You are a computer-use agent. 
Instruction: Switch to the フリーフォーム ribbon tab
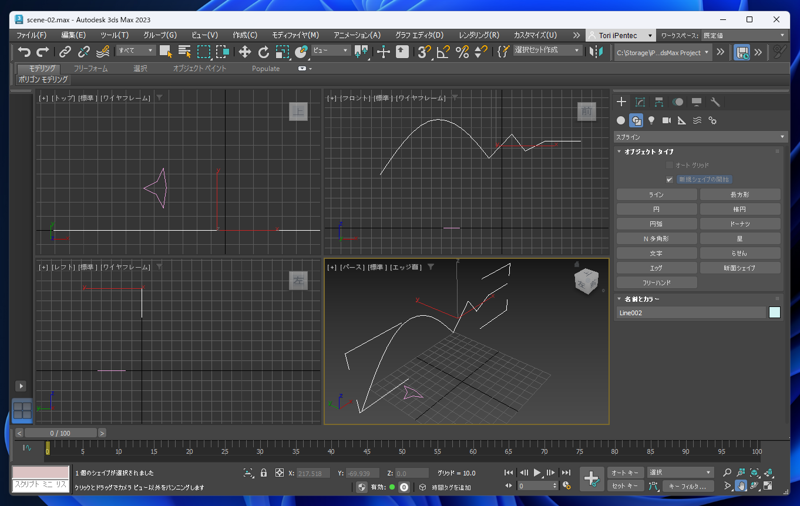91,68
